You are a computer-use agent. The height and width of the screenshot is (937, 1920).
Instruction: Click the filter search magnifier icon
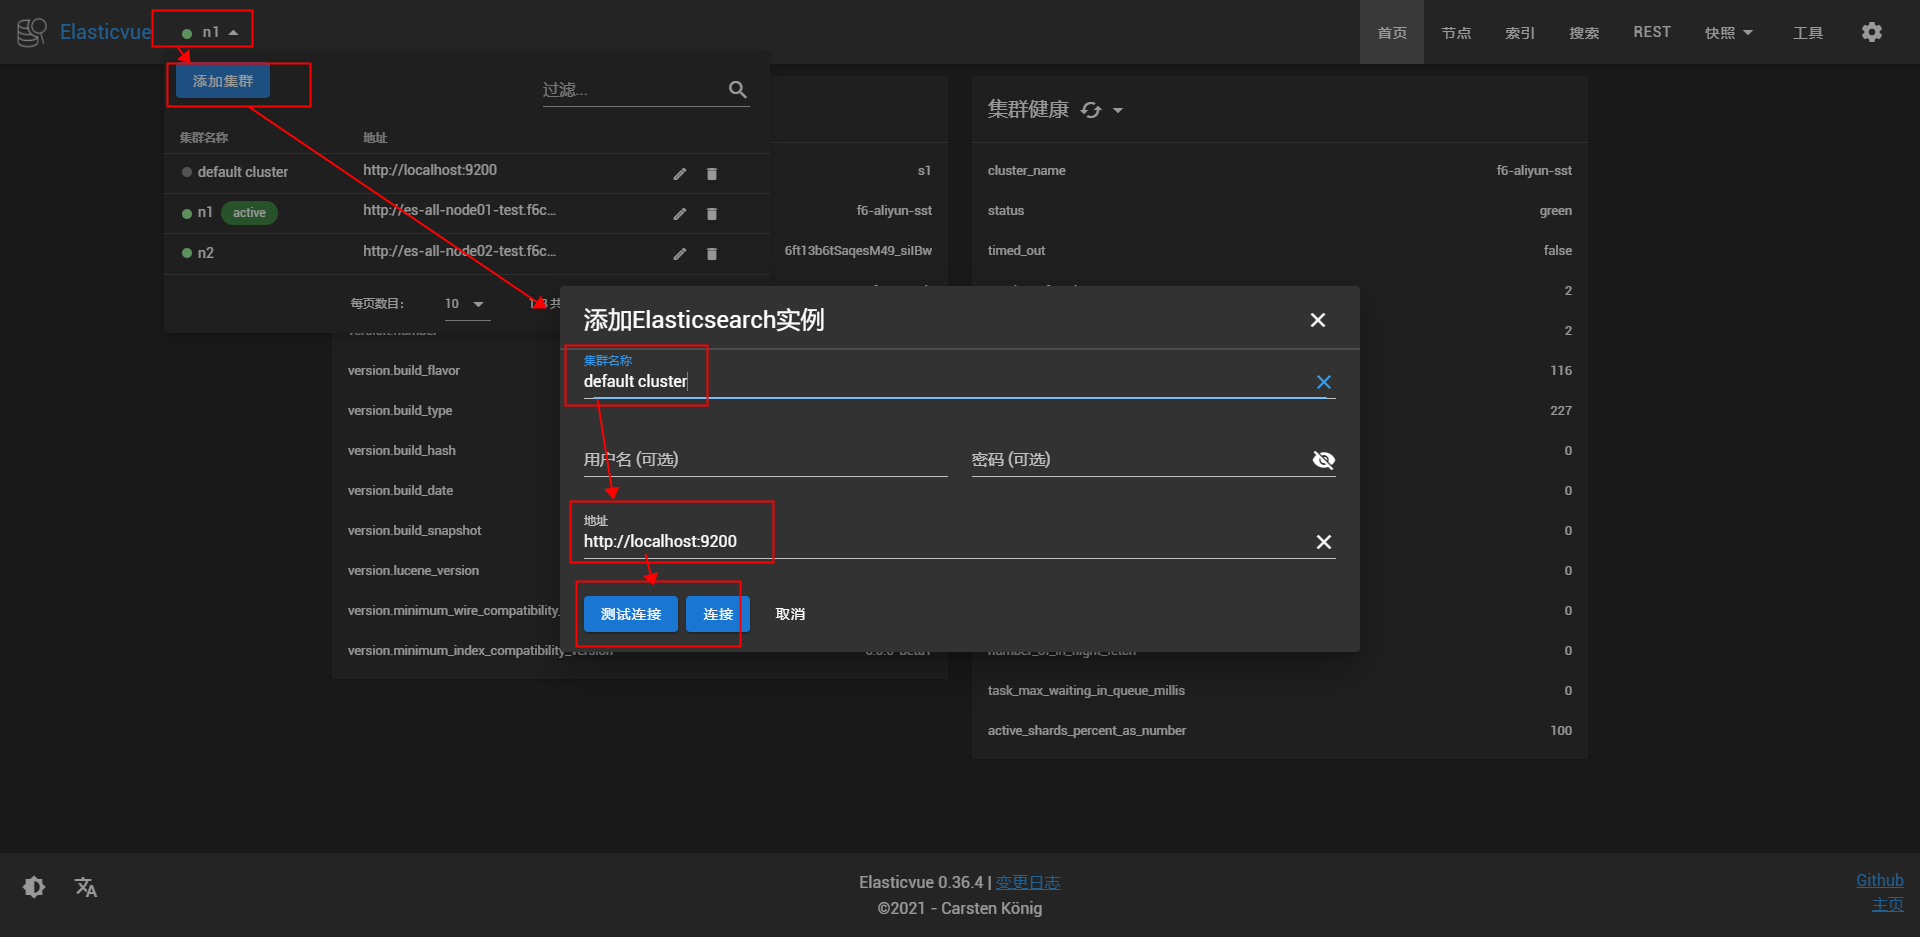click(738, 90)
